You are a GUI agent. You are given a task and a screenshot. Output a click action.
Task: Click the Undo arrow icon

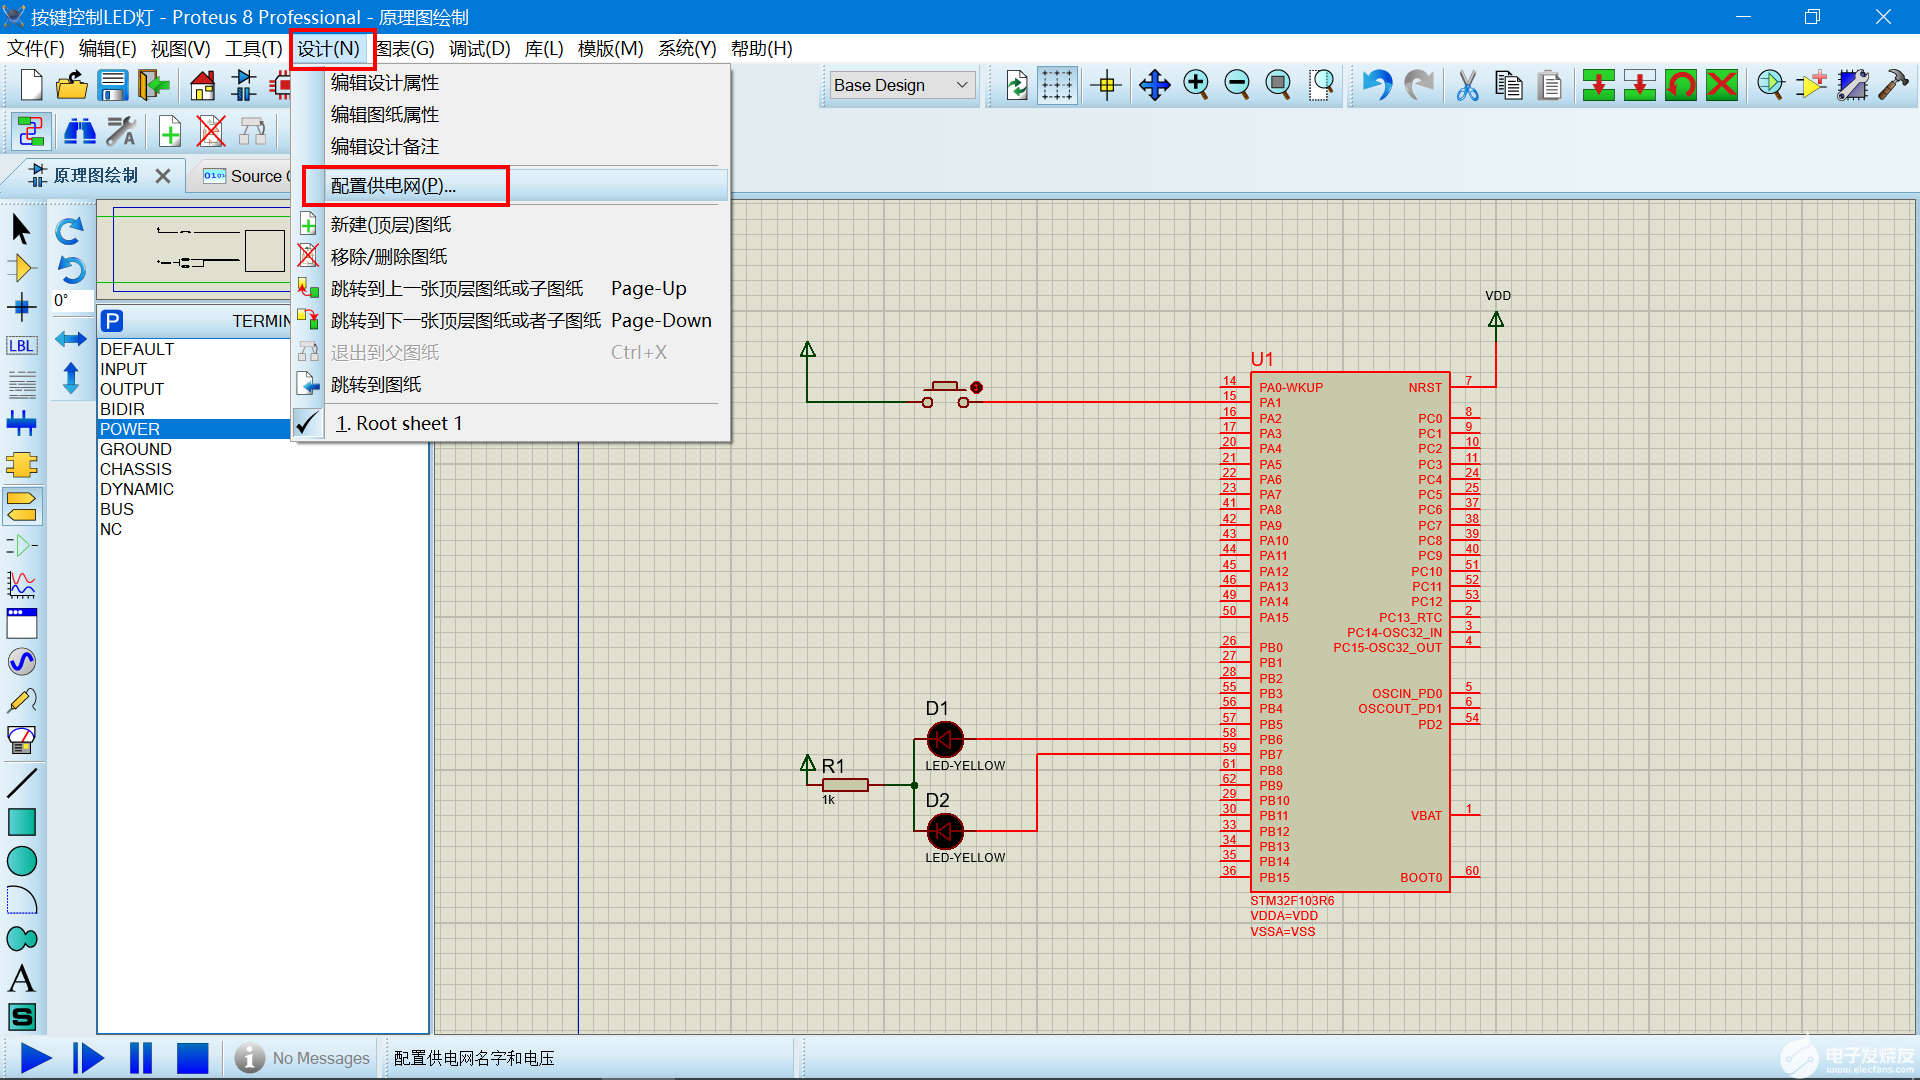coord(1377,86)
